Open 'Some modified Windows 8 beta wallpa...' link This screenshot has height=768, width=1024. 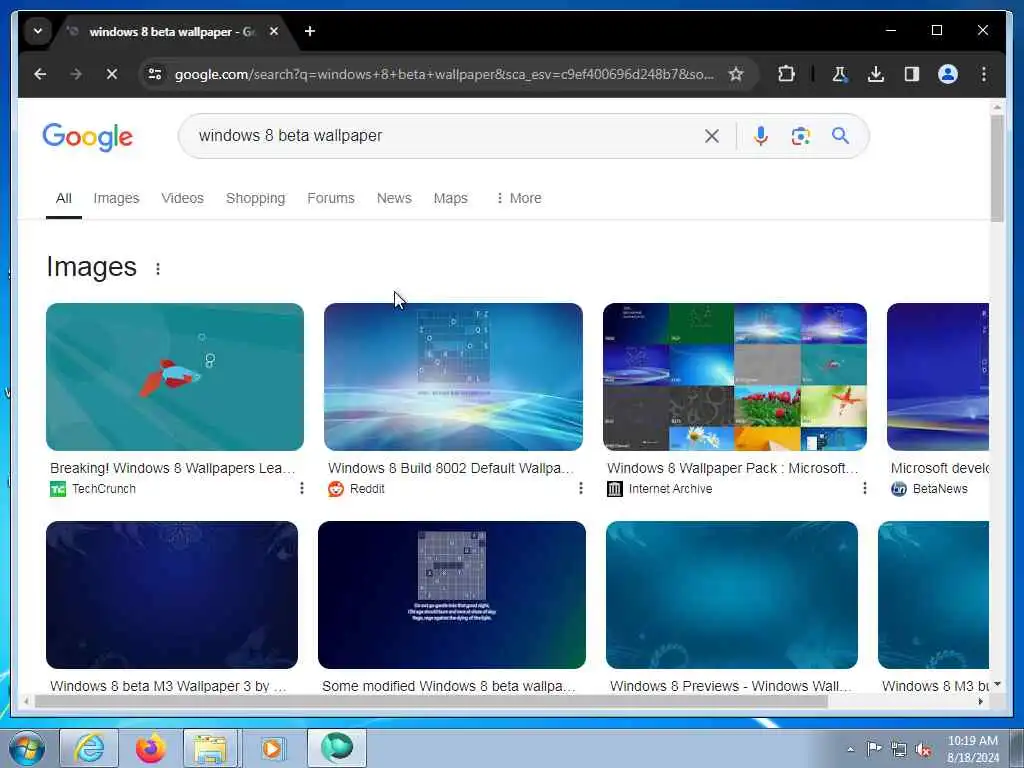pyautogui.click(x=449, y=686)
